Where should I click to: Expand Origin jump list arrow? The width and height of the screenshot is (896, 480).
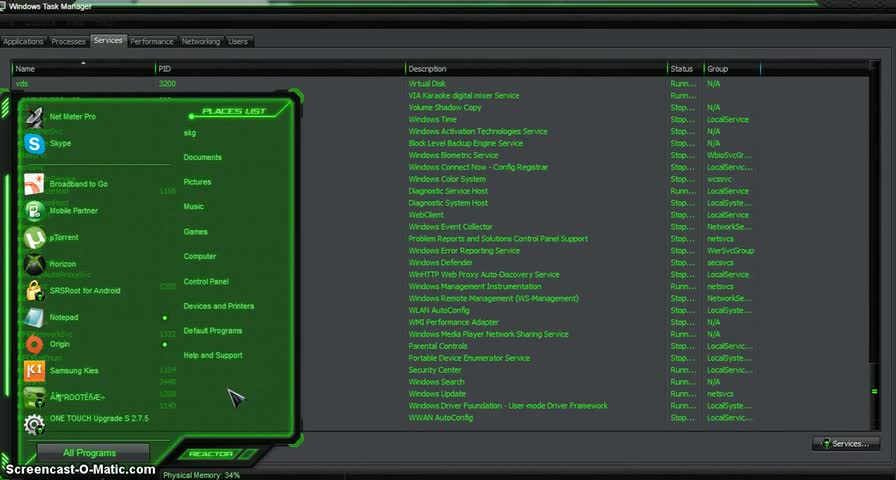point(165,345)
